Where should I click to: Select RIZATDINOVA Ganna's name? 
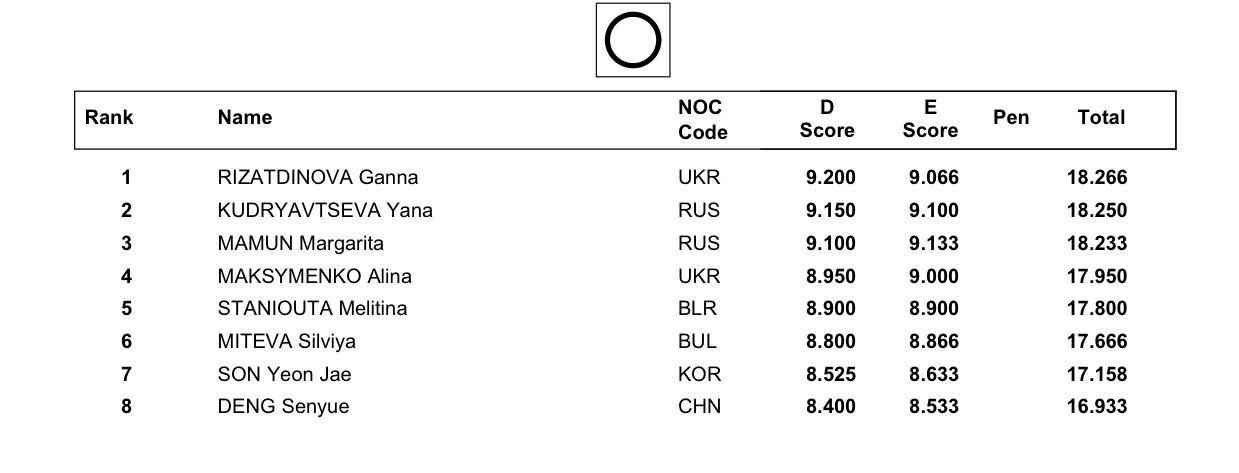(x=318, y=178)
